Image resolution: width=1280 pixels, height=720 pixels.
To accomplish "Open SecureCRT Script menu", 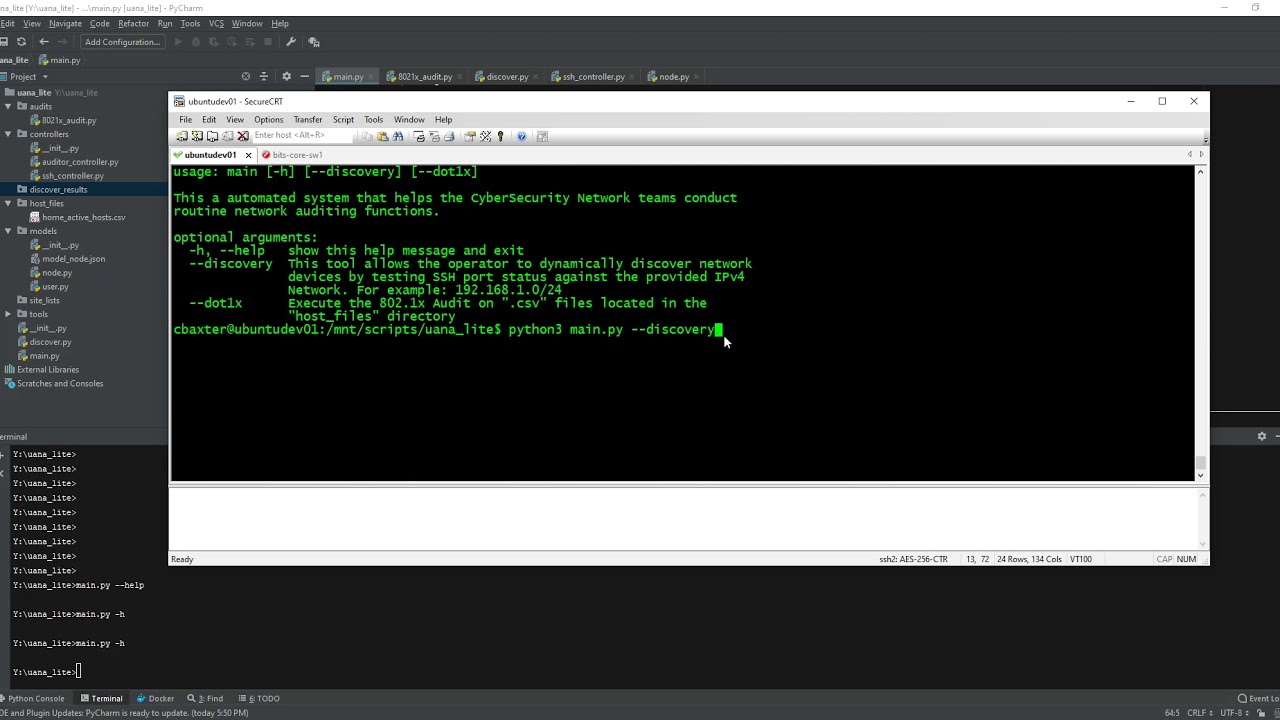I will [343, 120].
